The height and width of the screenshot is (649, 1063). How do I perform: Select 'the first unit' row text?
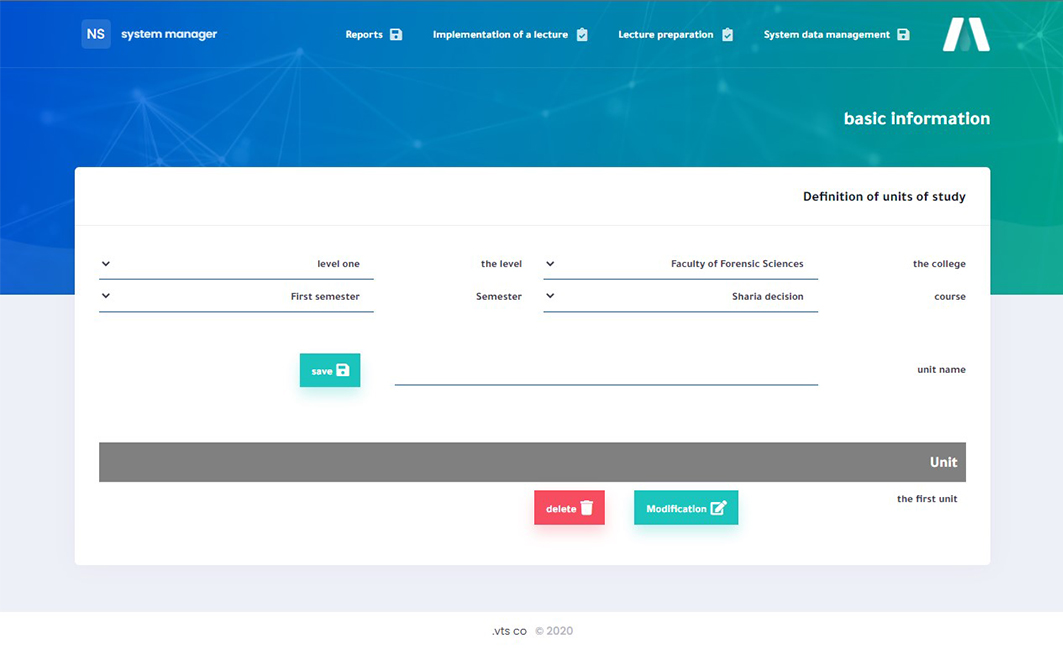(927, 499)
